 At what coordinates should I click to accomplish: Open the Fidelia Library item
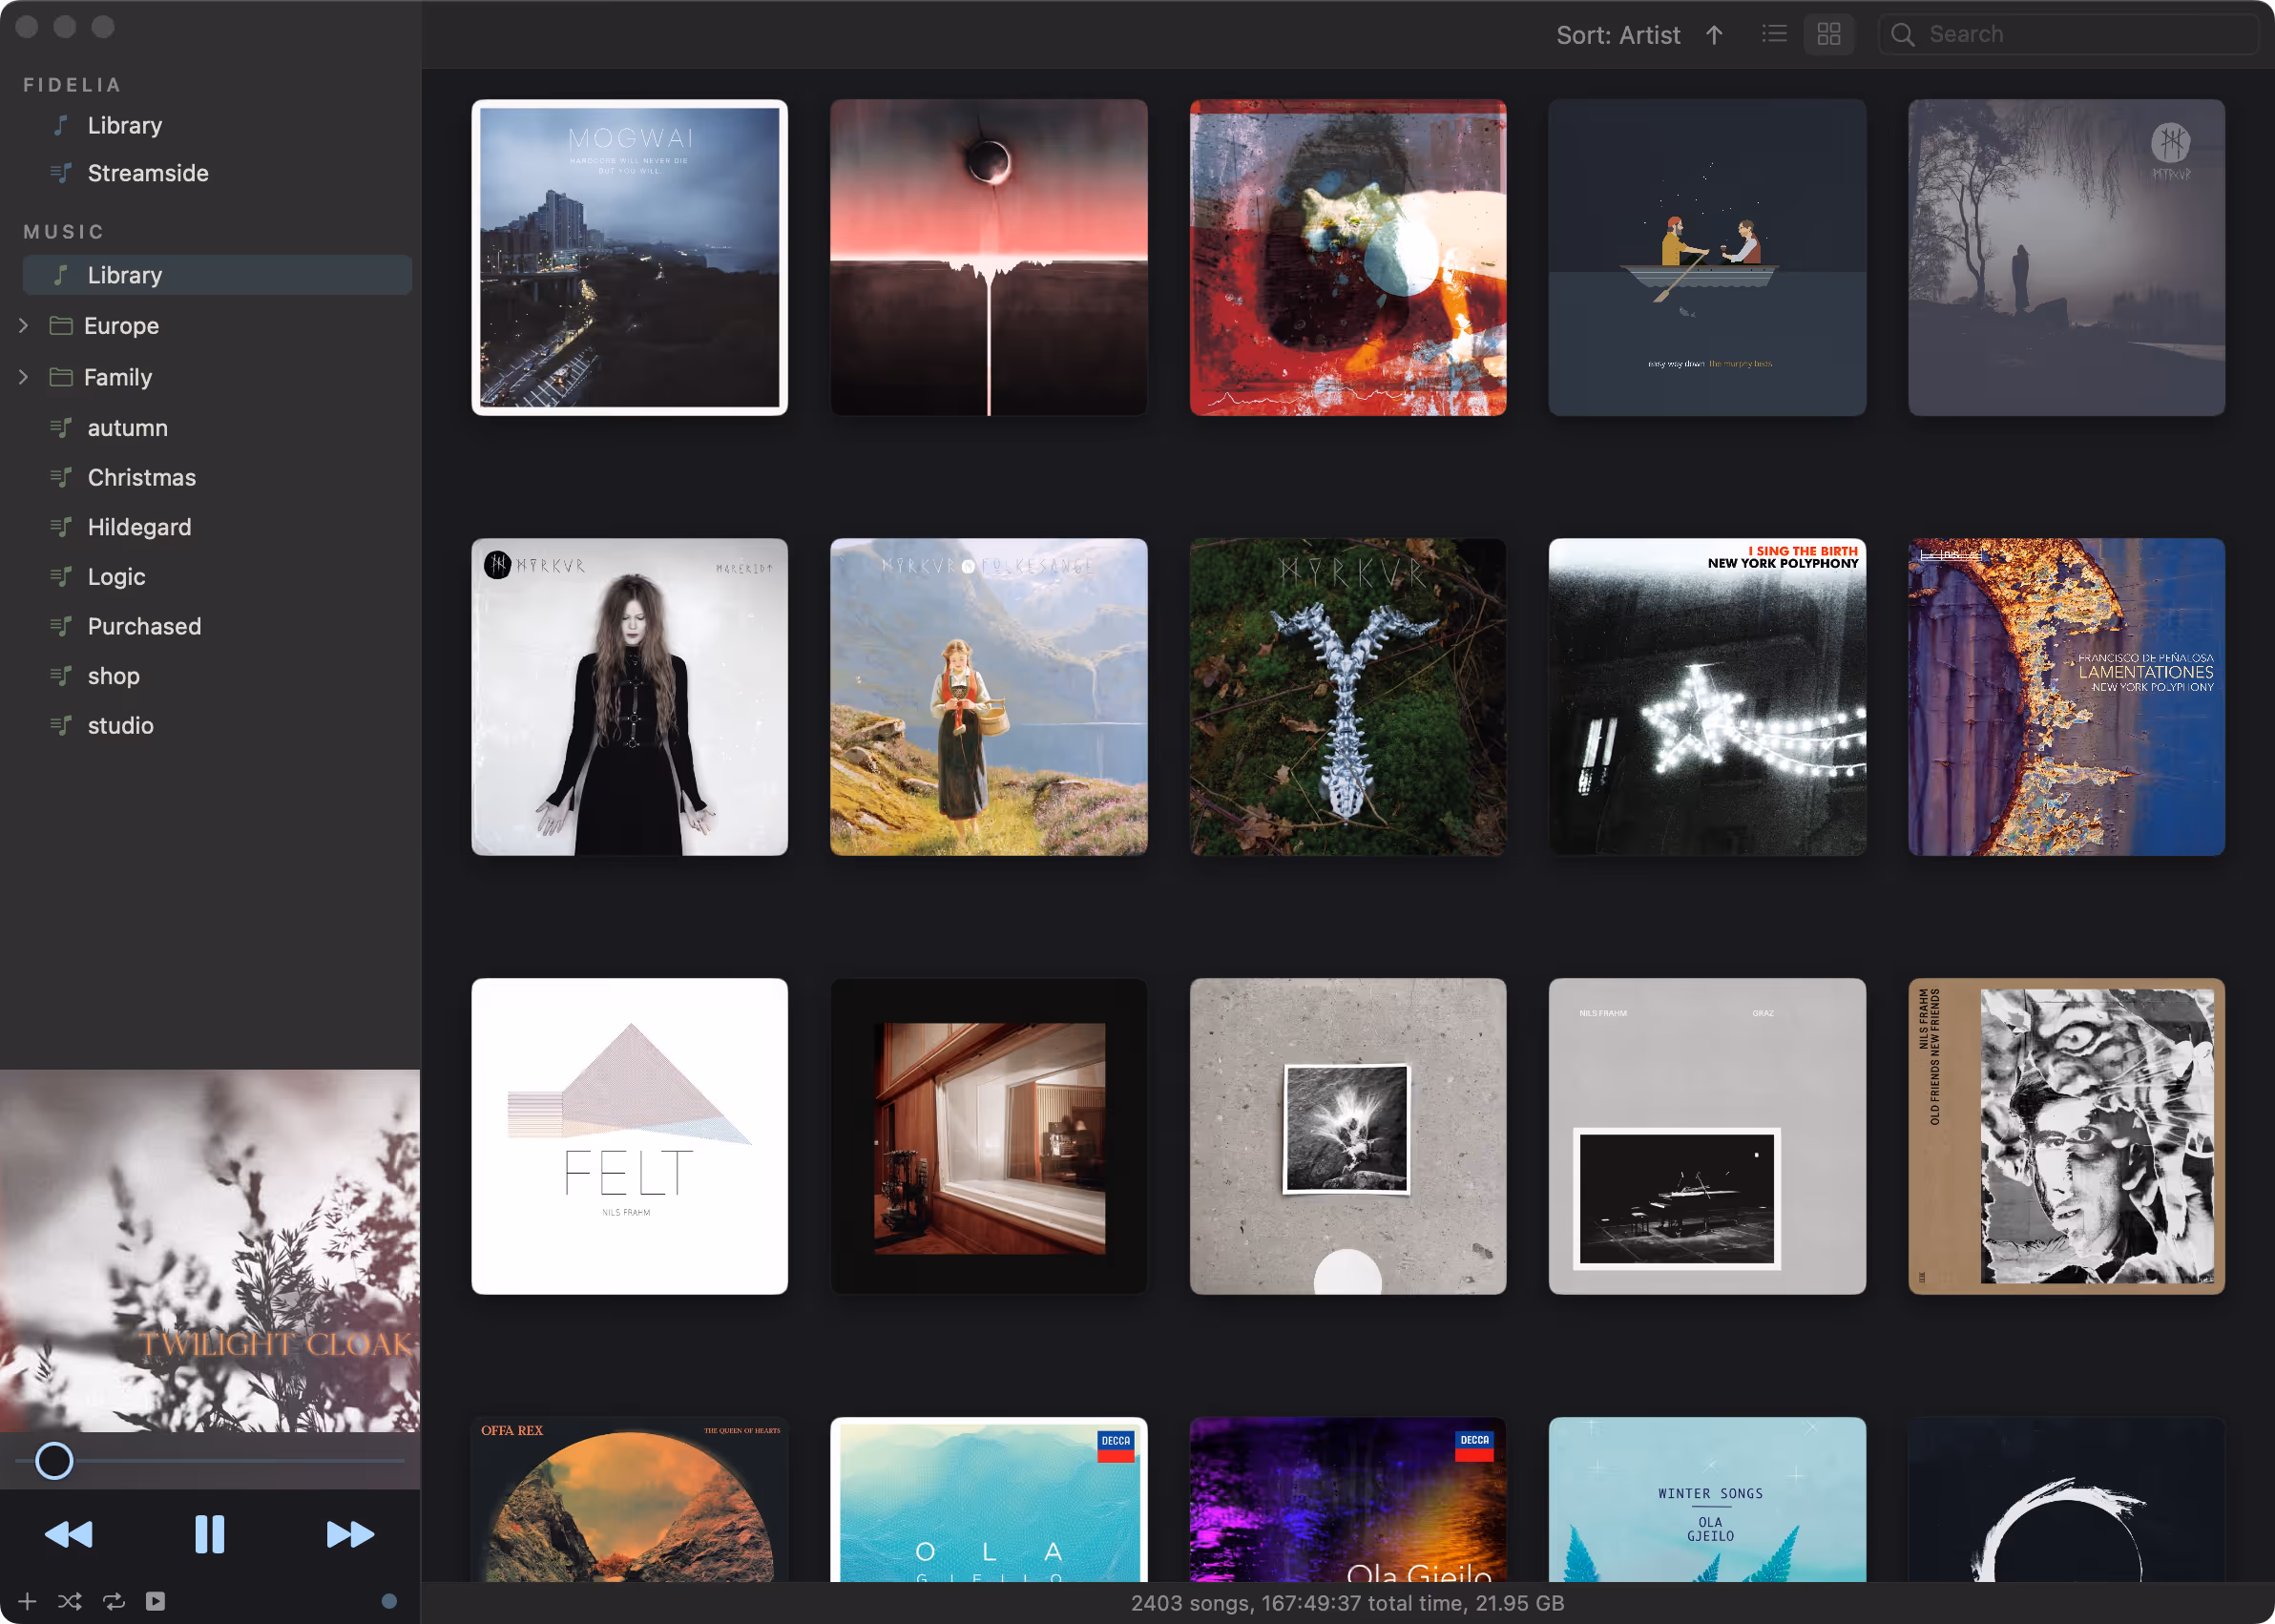point(124,125)
